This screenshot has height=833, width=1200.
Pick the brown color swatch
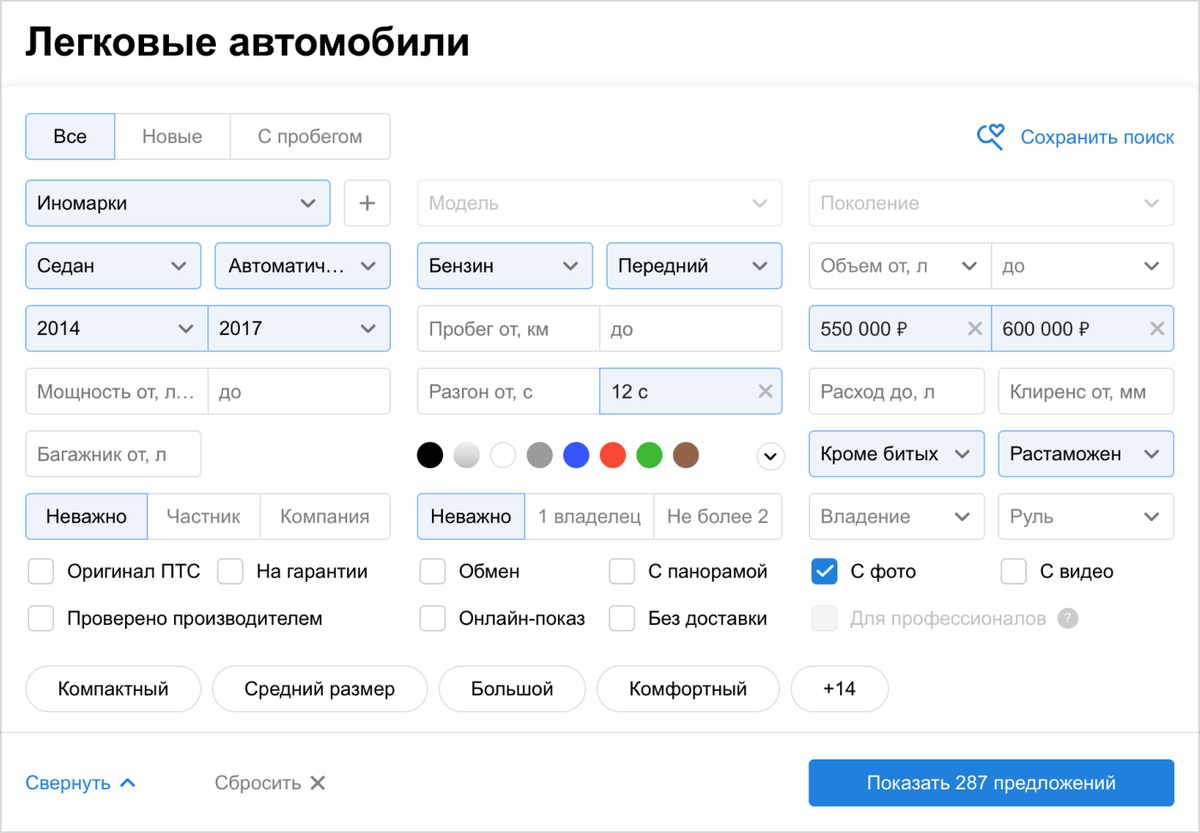686,456
